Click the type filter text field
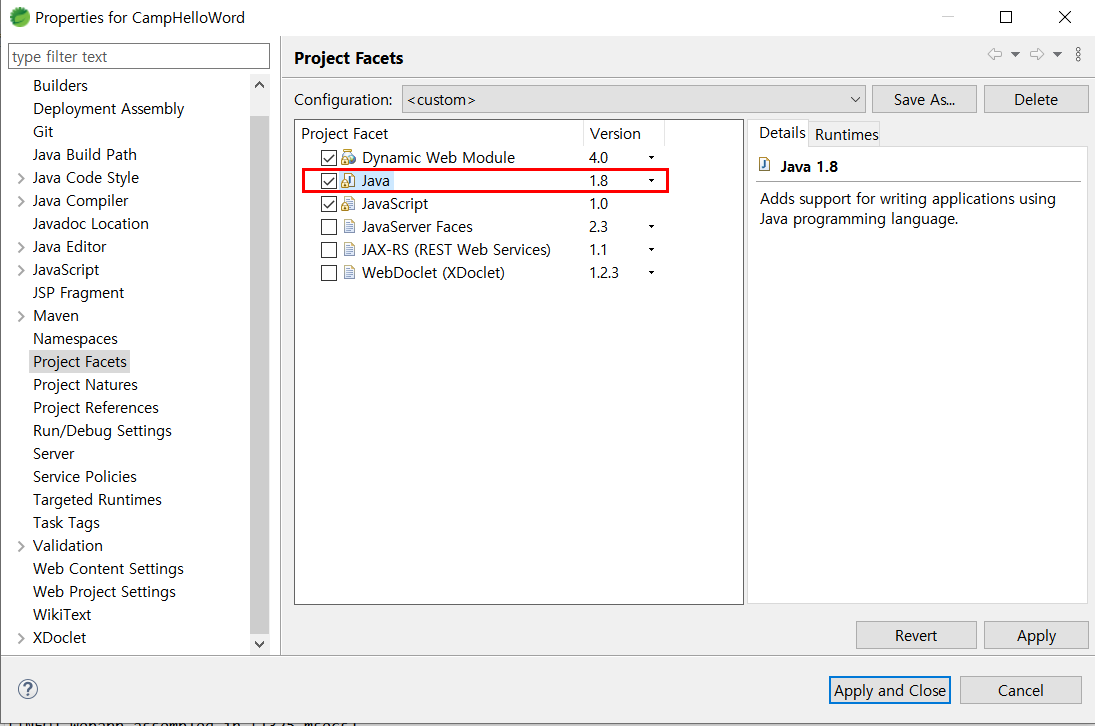 (139, 57)
